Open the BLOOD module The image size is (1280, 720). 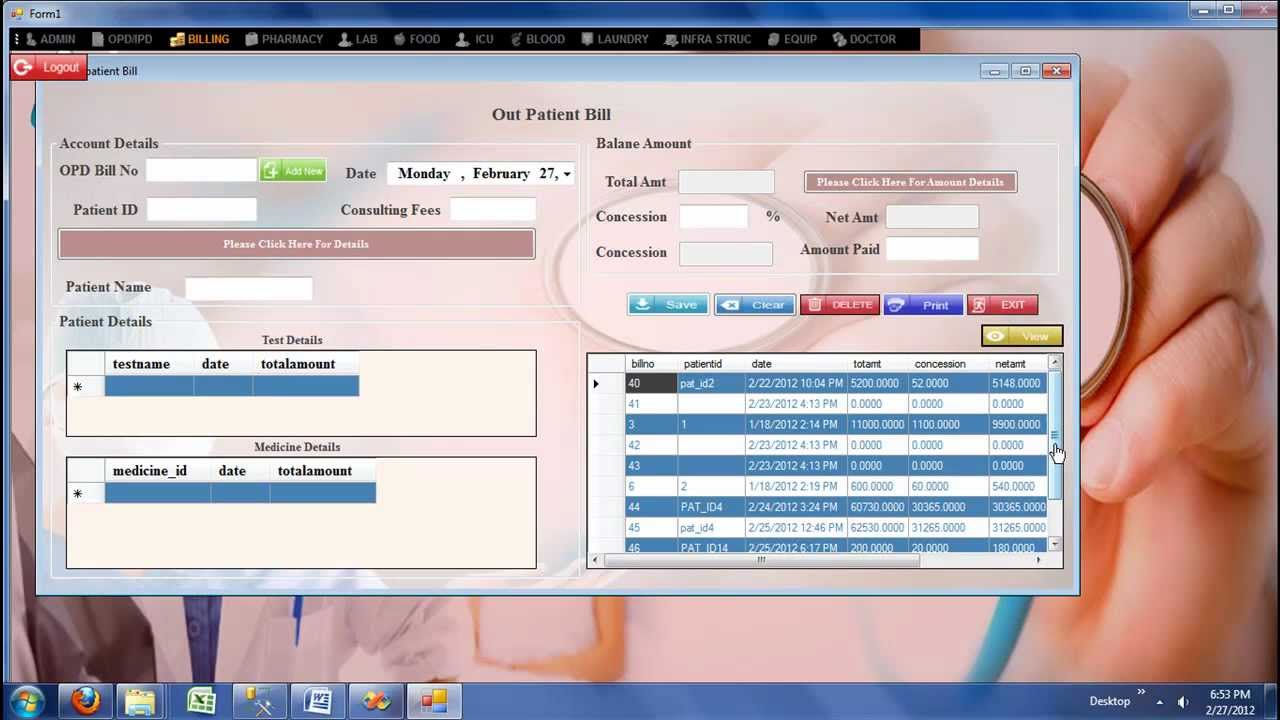tap(538, 39)
